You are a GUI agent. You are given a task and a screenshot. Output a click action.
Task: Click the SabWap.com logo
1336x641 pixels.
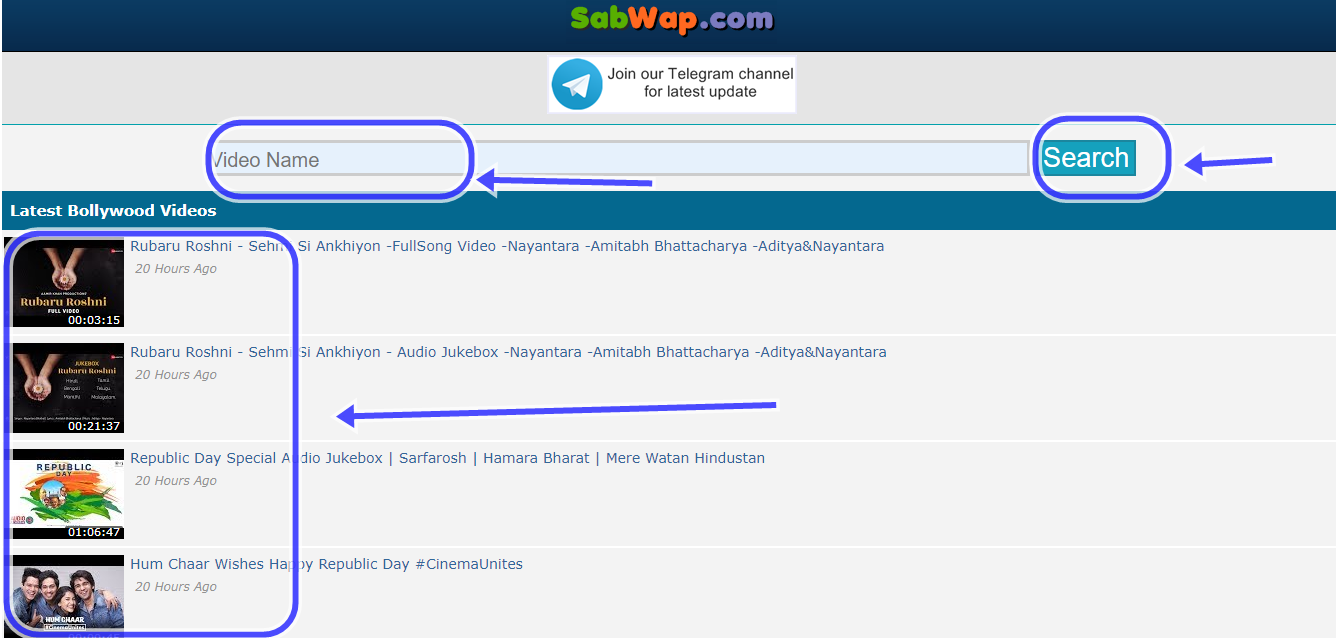tap(671, 18)
